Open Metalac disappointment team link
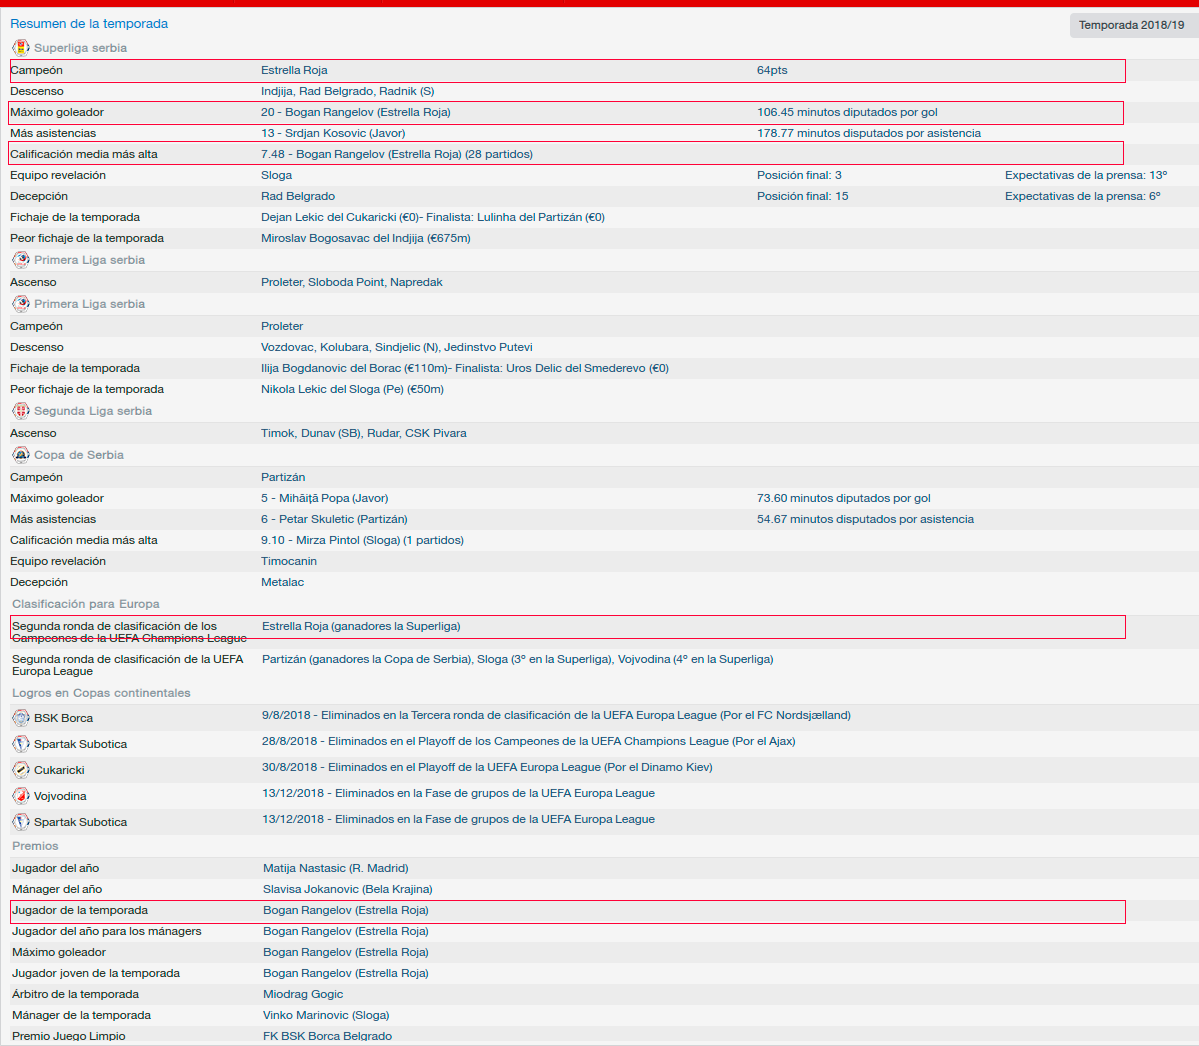The height and width of the screenshot is (1046, 1199). (x=283, y=583)
